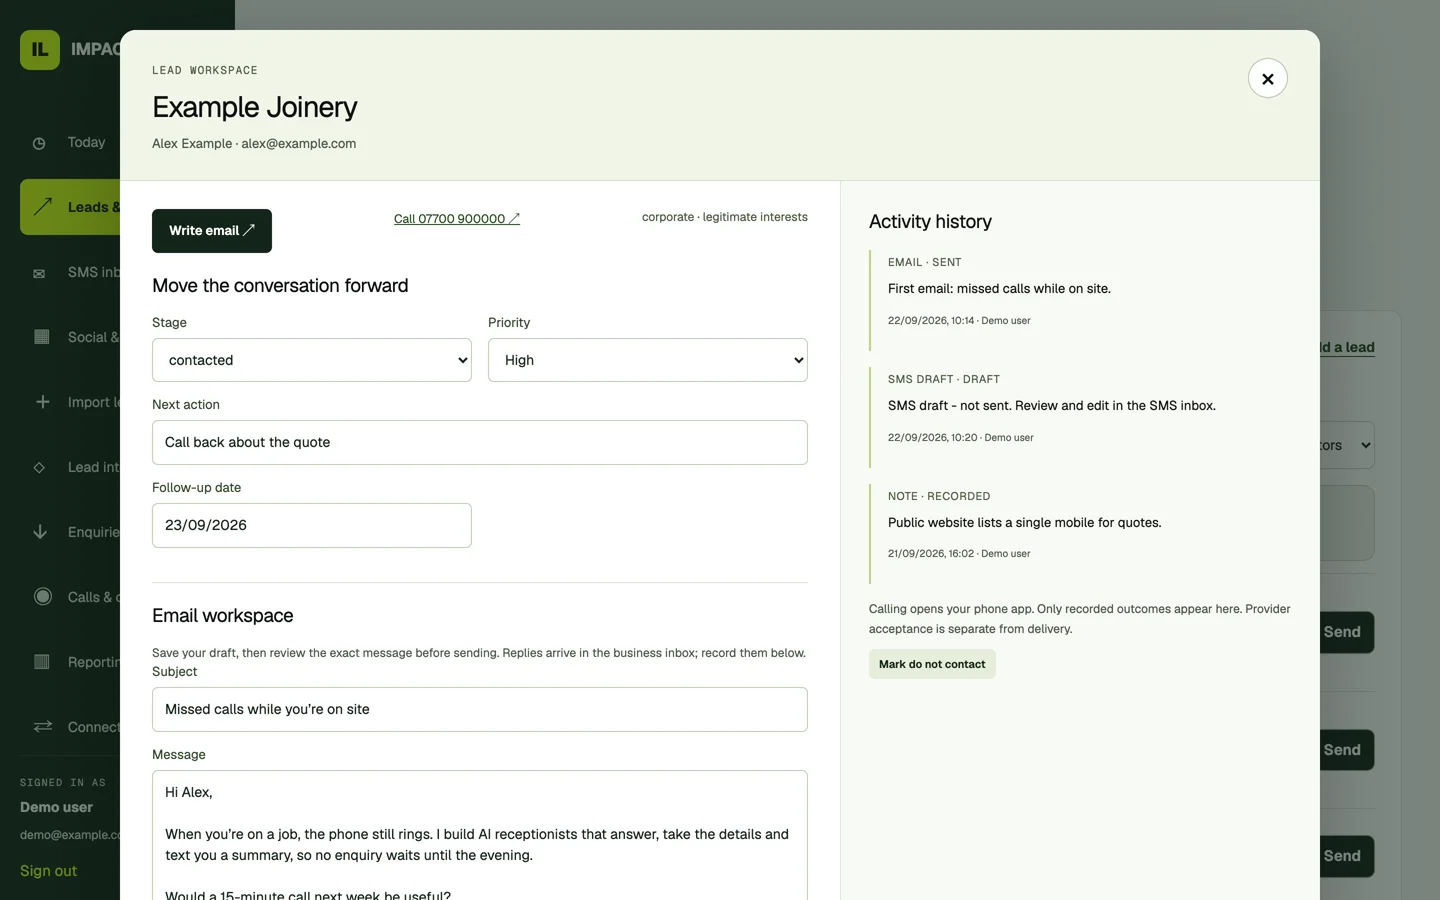Click into the email Message textarea
The width and height of the screenshot is (1440, 900).
(480, 835)
